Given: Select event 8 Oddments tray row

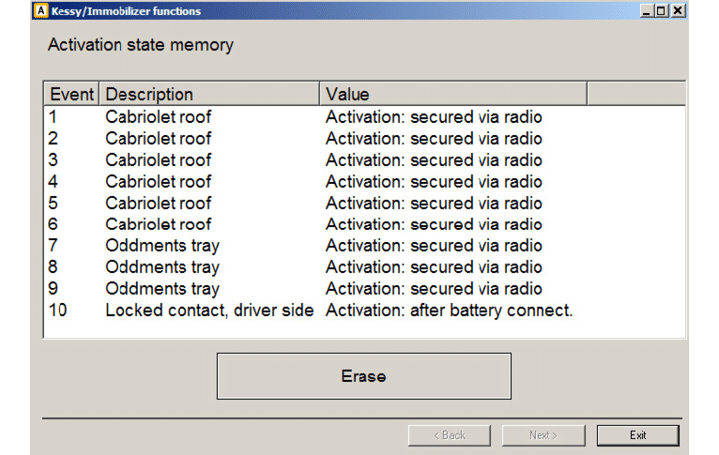Looking at the screenshot, I should (162, 268).
